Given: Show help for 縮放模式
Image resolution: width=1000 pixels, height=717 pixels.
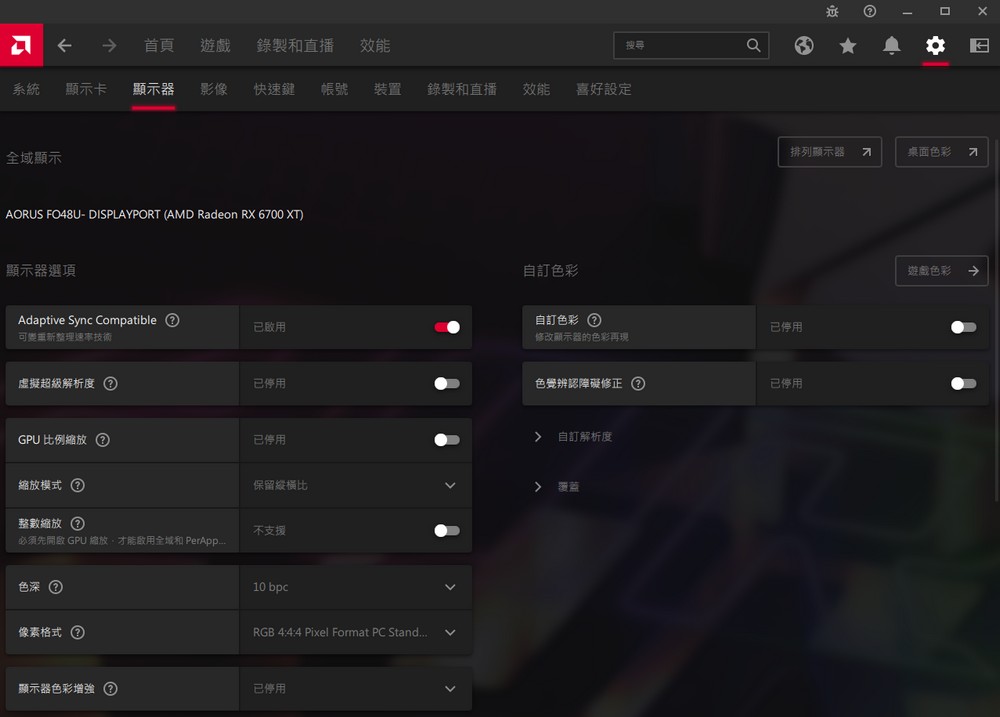Looking at the screenshot, I should (x=78, y=485).
